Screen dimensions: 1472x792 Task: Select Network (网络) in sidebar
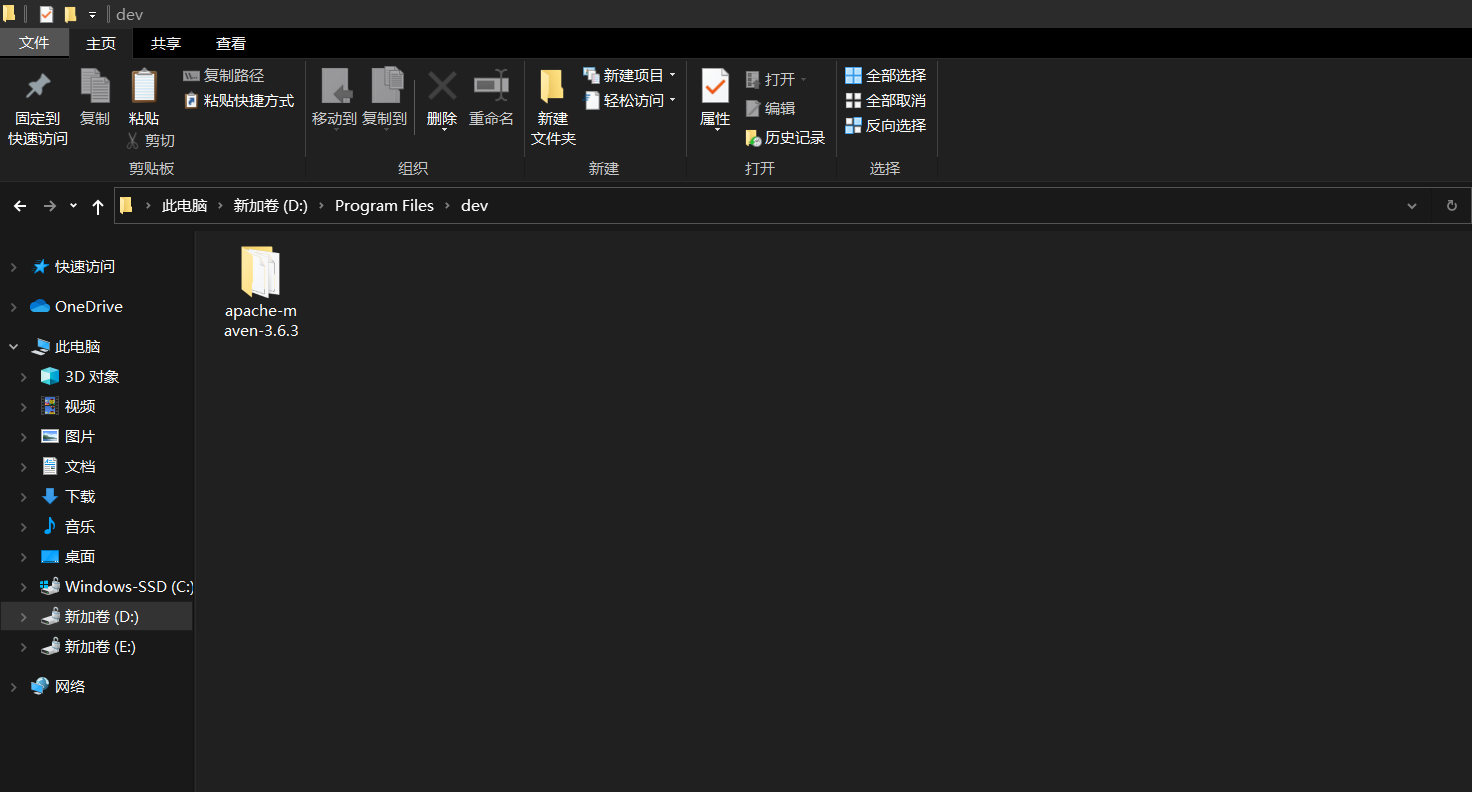point(70,687)
